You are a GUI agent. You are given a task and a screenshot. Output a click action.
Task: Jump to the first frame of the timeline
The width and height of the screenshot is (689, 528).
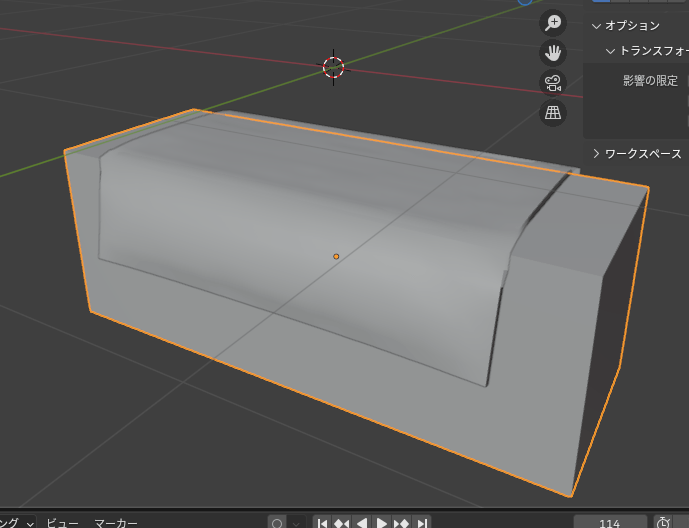pyautogui.click(x=322, y=522)
